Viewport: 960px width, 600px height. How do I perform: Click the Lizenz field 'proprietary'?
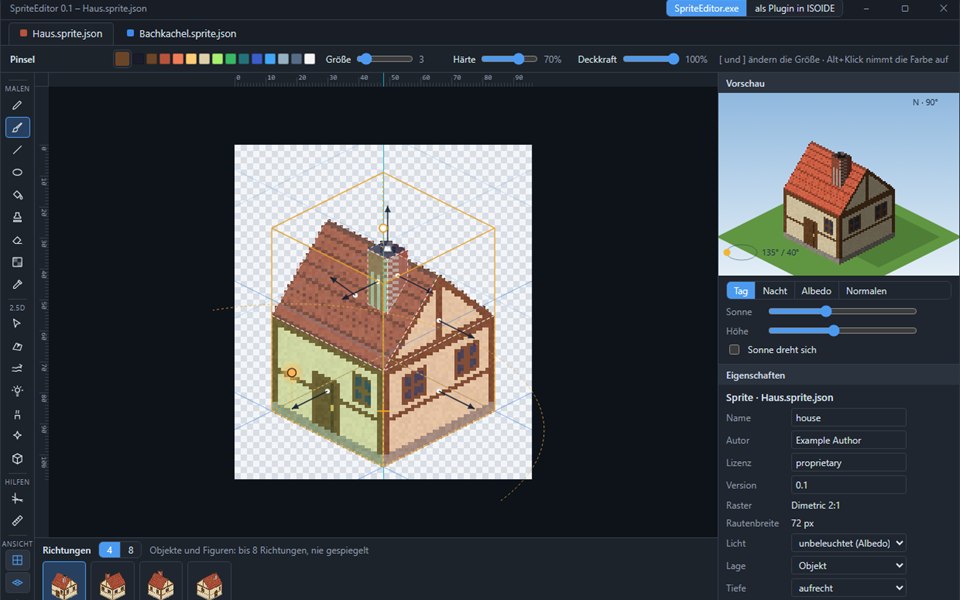(x=849, y=463)
